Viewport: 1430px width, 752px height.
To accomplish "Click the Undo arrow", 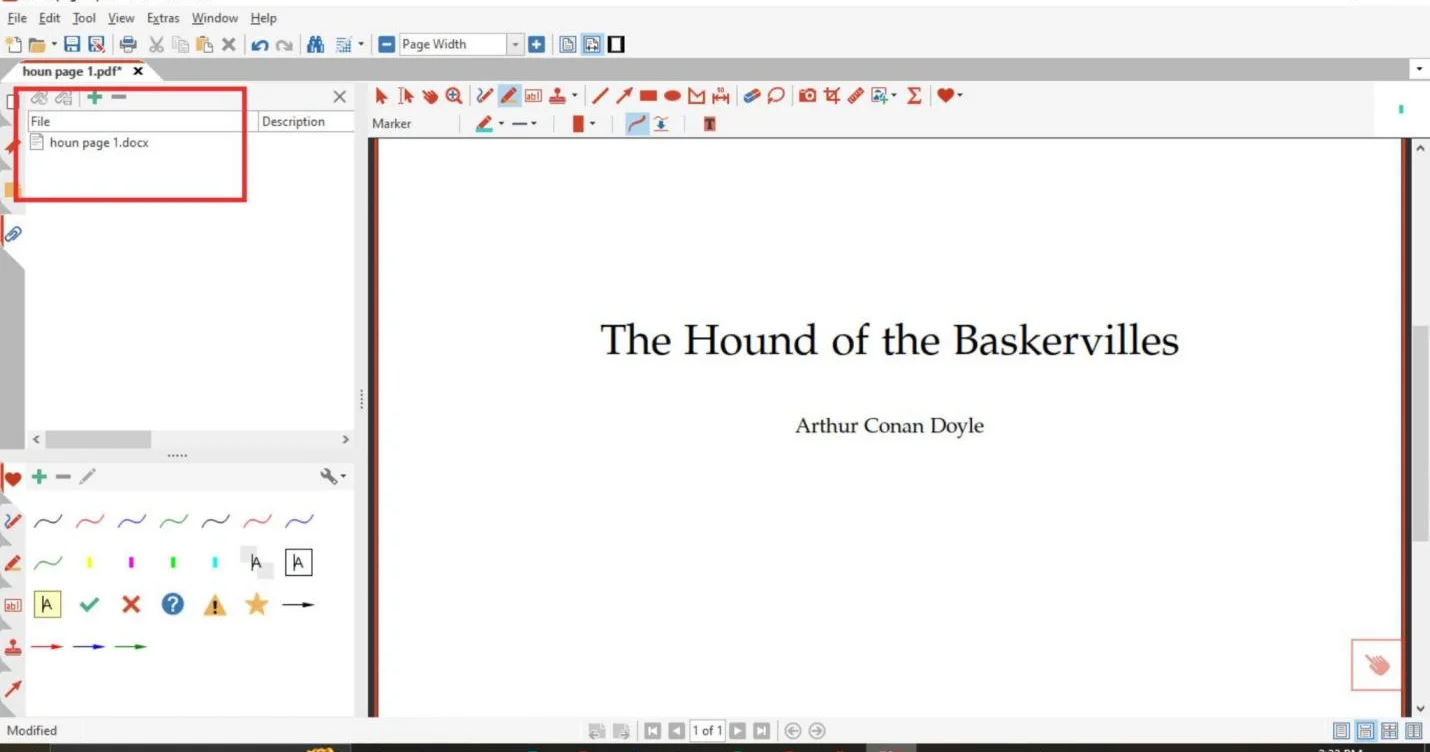I will click(260, 44).
